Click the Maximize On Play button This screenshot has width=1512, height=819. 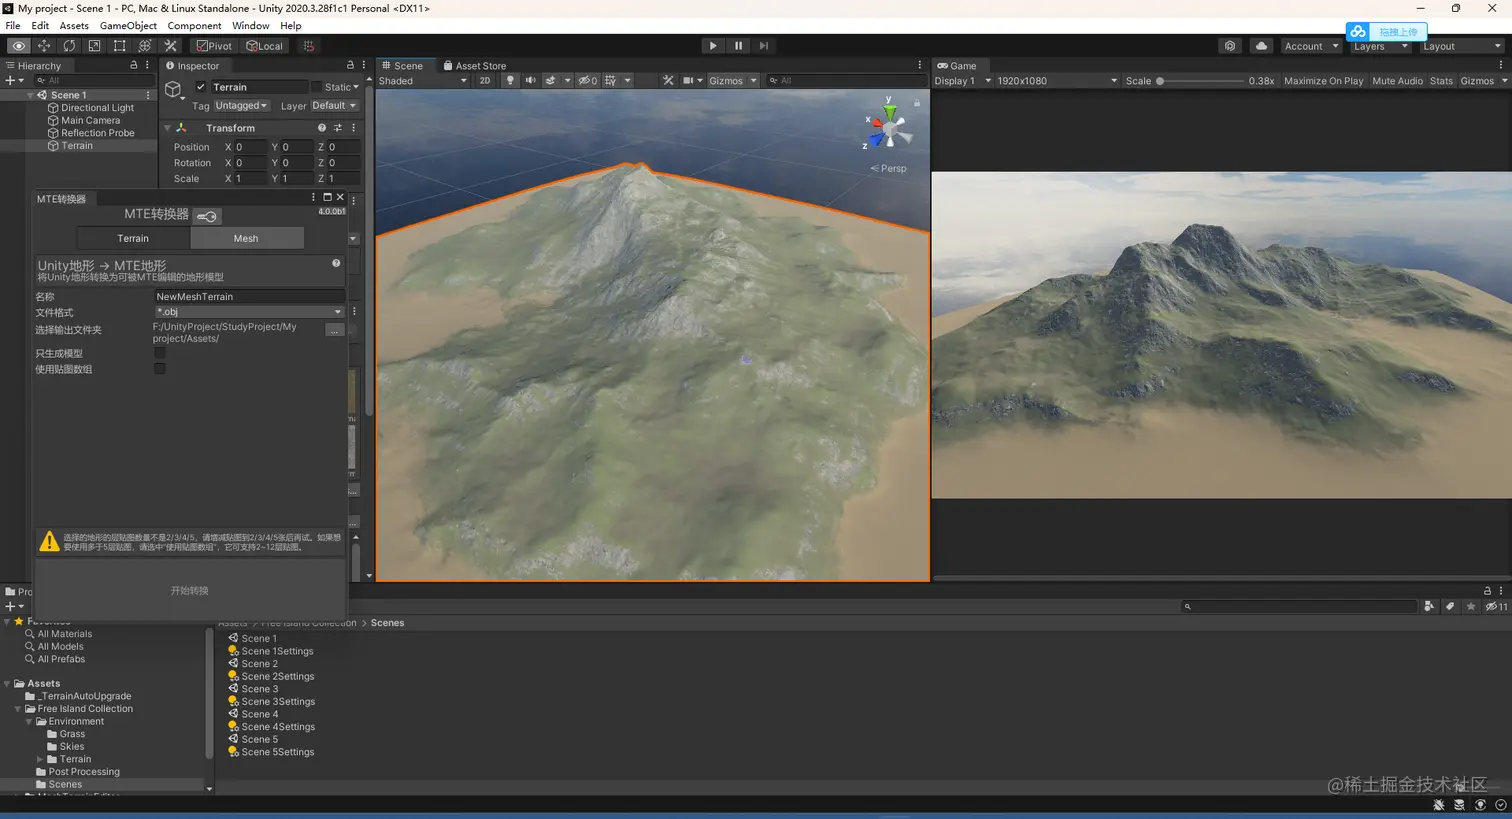pos(1323,81)
